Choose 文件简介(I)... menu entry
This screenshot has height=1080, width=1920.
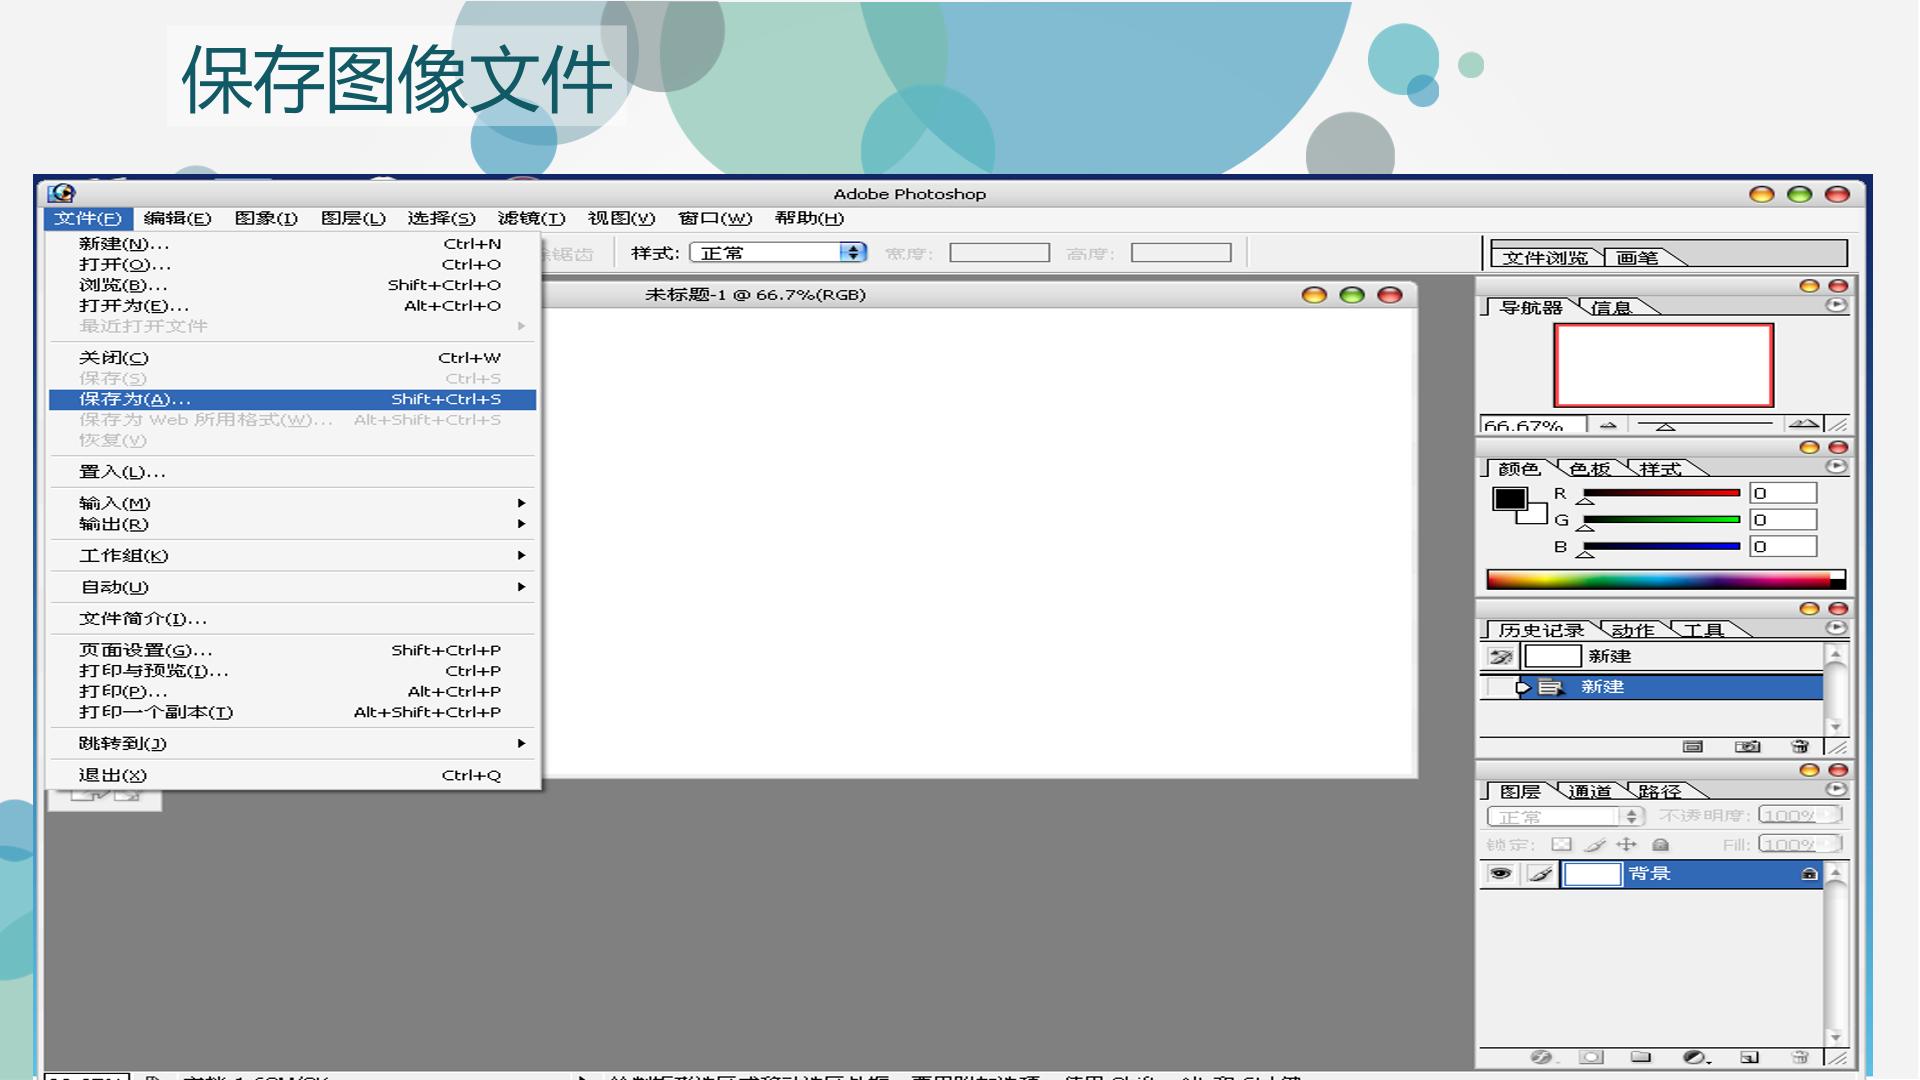(292, 618)
